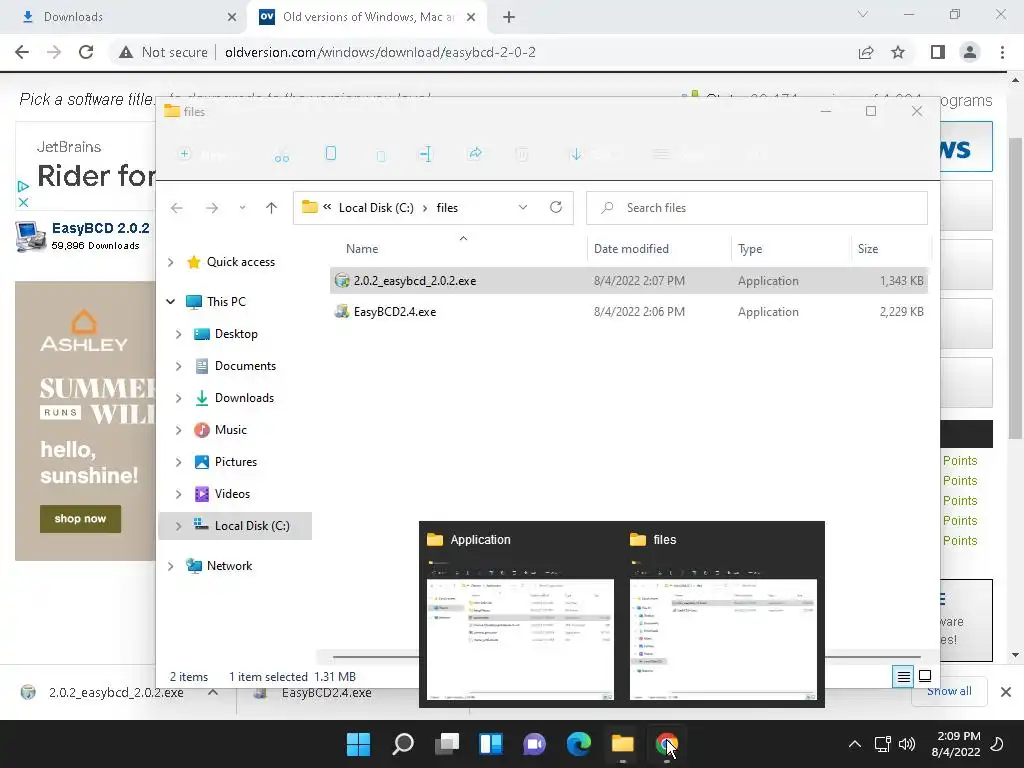Close the Chrome downloads shelf

1006,692
